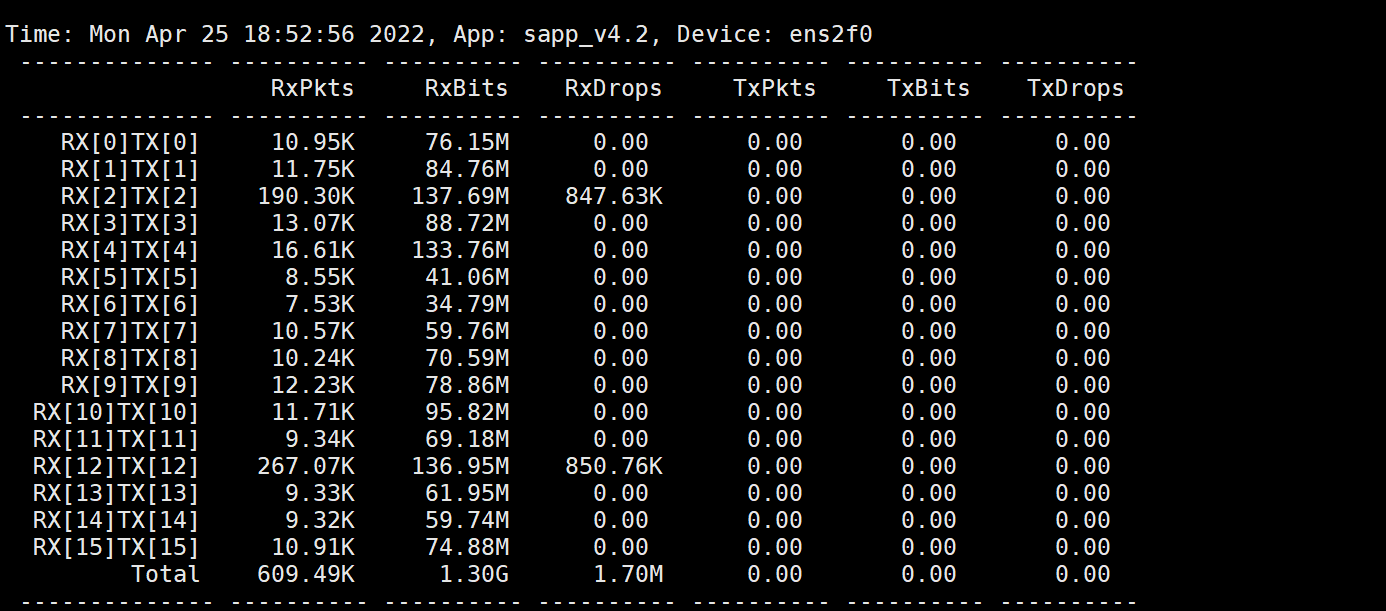Image resolution: width=1386 pixels, height=611 pixels.
Task: Click the 267.07K RxPkts value
Action: (x=305, y=466)
